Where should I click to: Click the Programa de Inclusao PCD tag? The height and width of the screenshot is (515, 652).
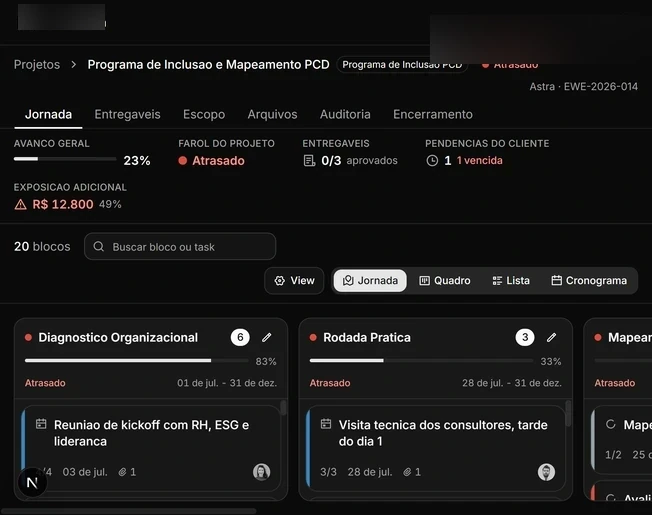click(402, 64)
